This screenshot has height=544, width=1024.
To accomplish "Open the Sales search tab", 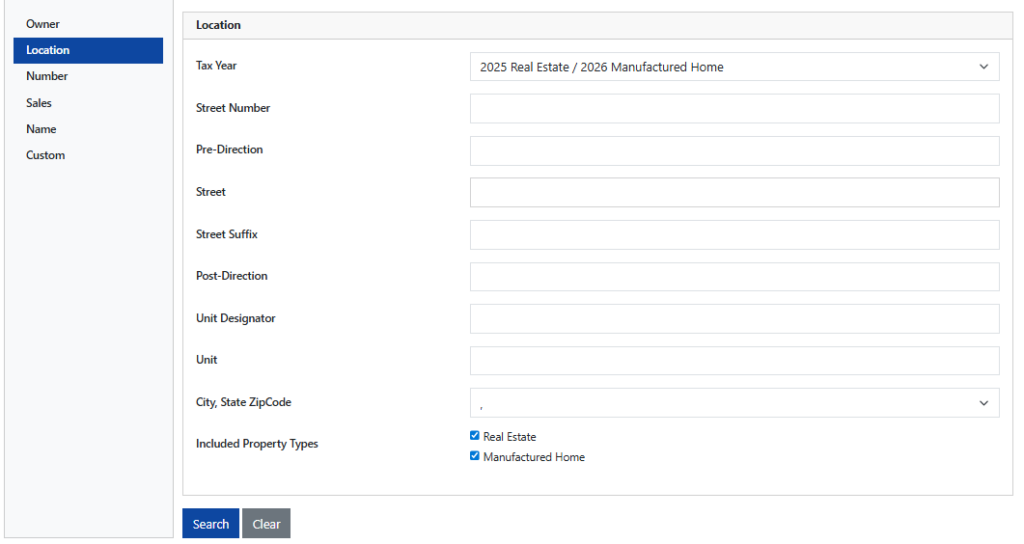I will 40,103.
